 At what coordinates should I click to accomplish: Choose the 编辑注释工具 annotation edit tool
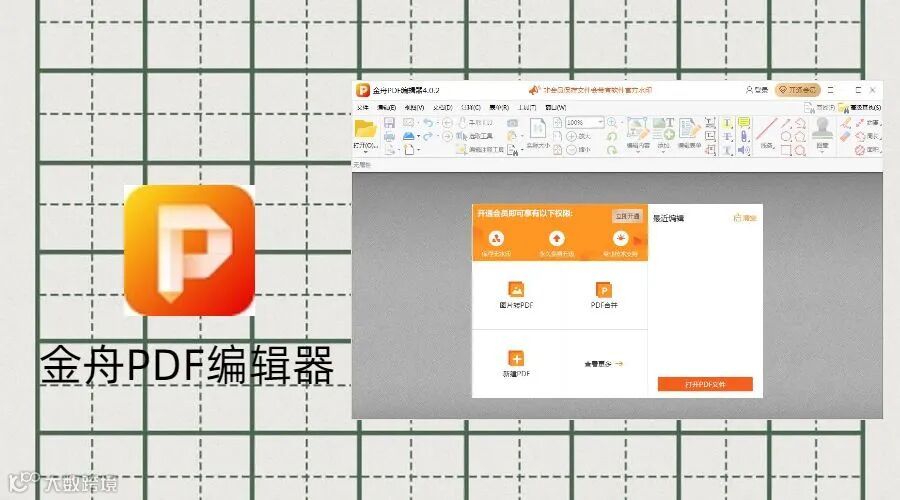480,149
